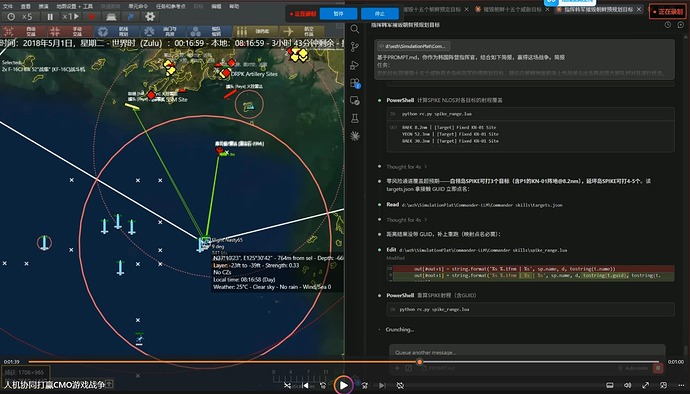Open source control icon in sidebar

point(355,47)
